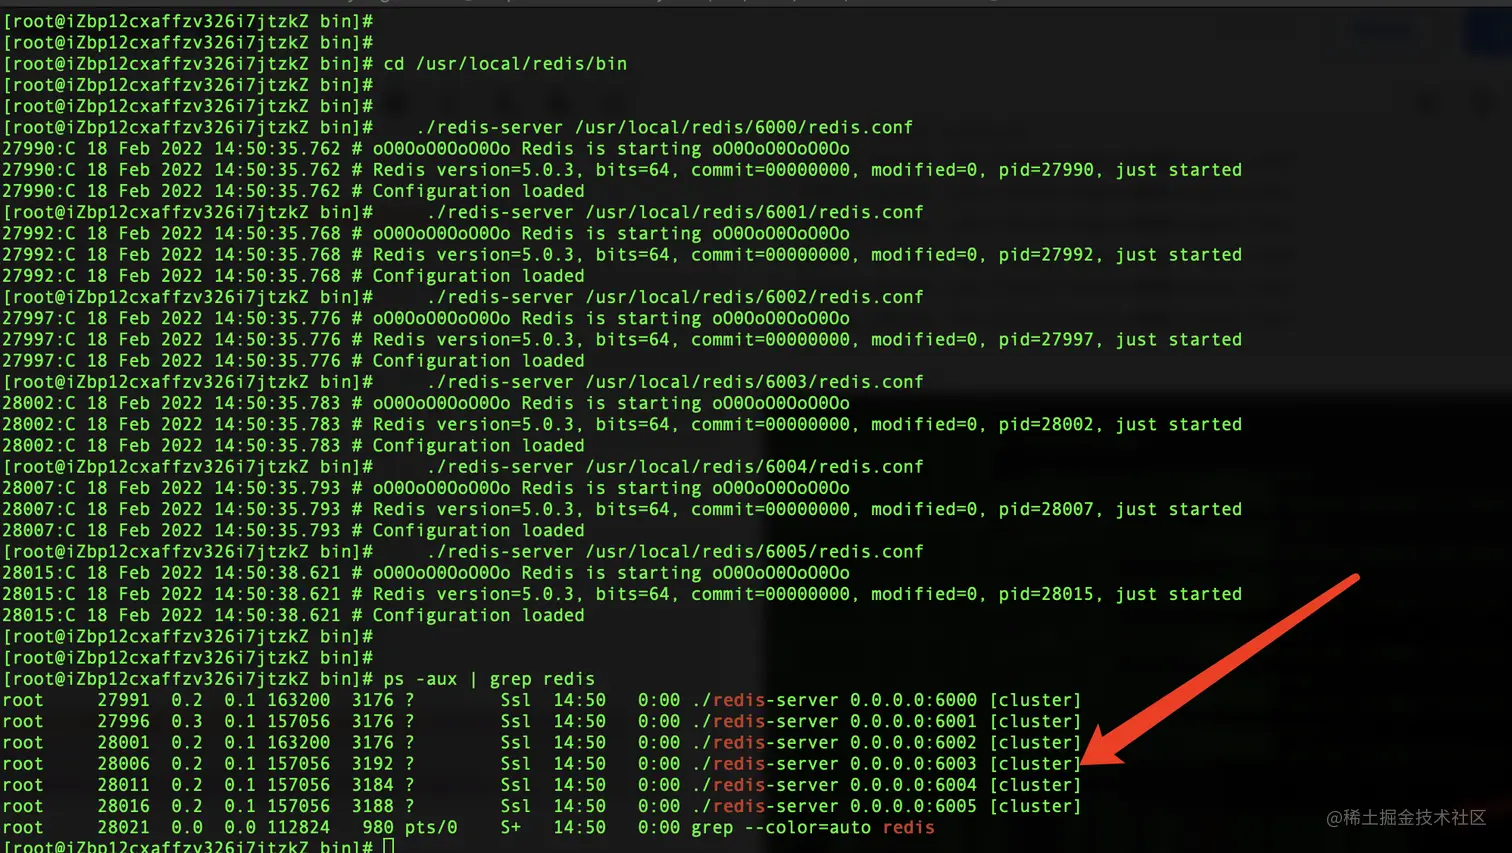Click '[cluster]' on the 0.0.0.0:6003 row
1512x853 pixels.
[x=1036, y=764]
